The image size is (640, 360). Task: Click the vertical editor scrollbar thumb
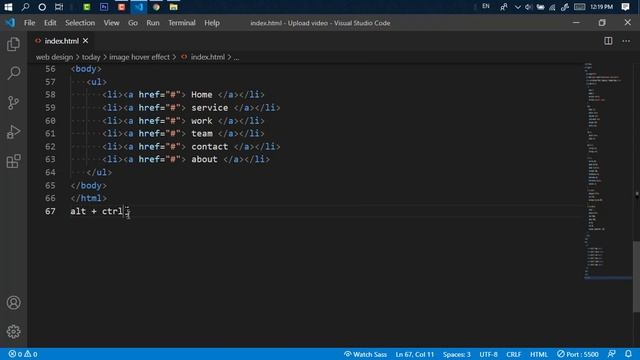636,276
